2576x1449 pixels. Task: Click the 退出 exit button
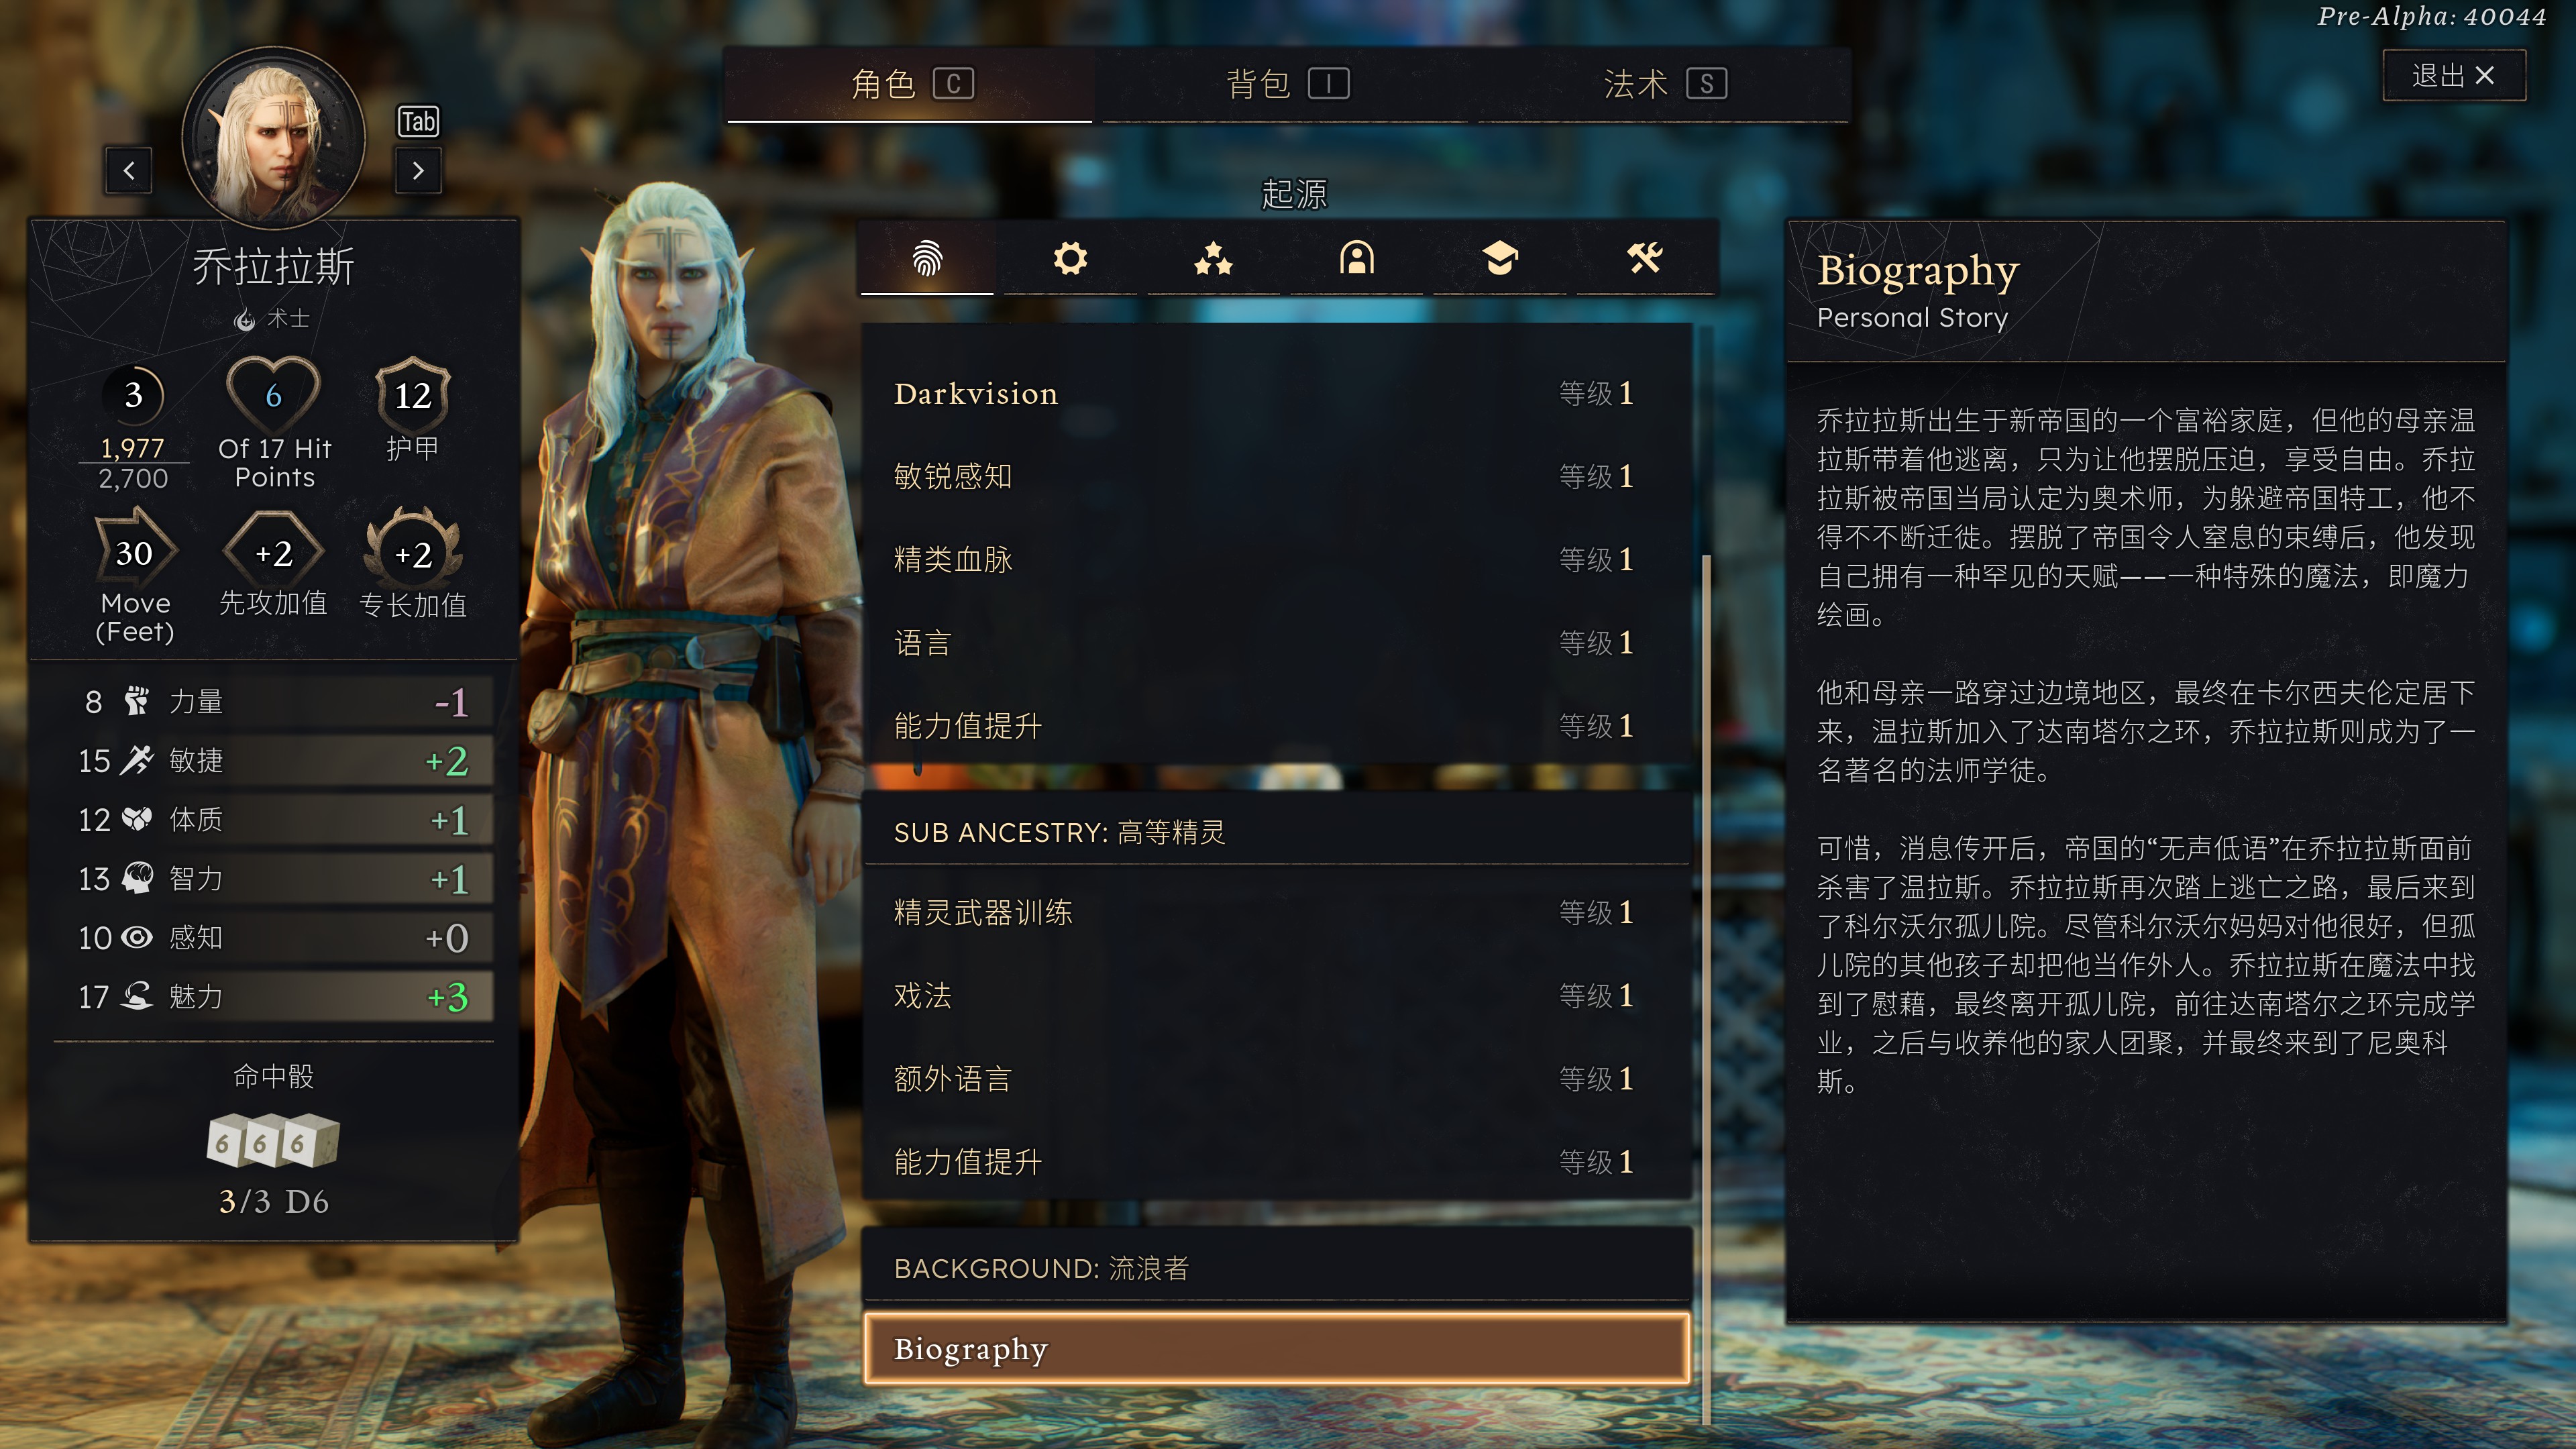pyautogui.click(x=2454, y=76)
